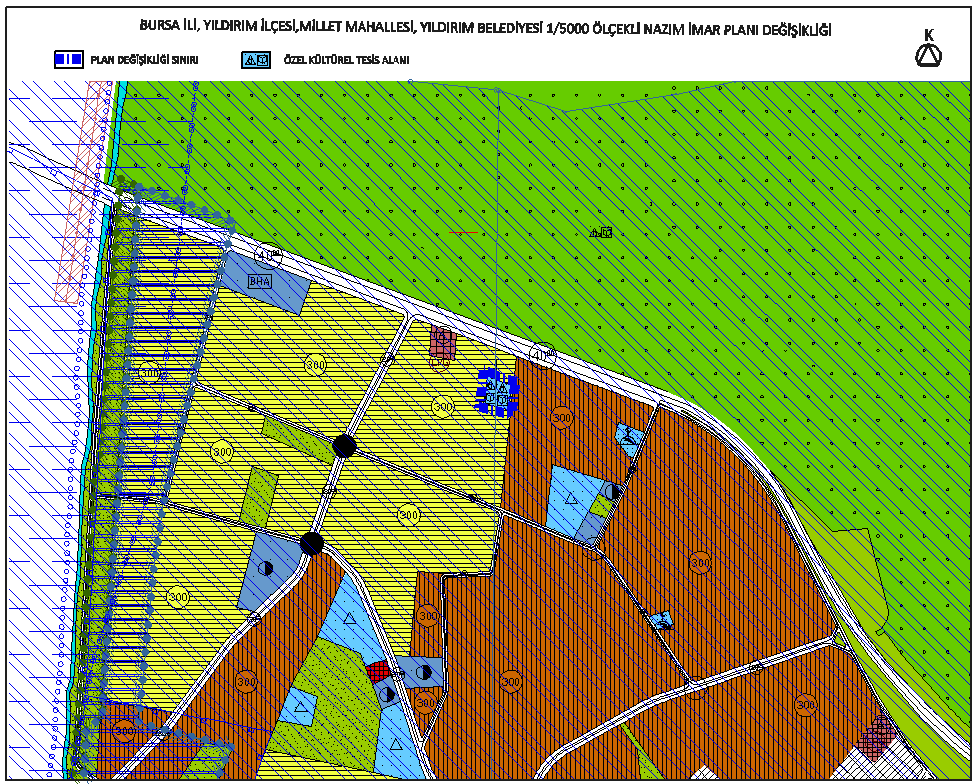Click the half-black circle in the left blue parcel

point(266,567)
